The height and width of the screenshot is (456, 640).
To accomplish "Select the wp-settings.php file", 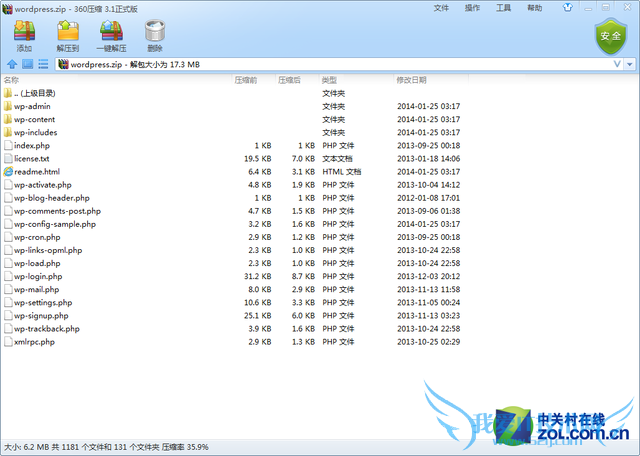I will tap(43, 303).
